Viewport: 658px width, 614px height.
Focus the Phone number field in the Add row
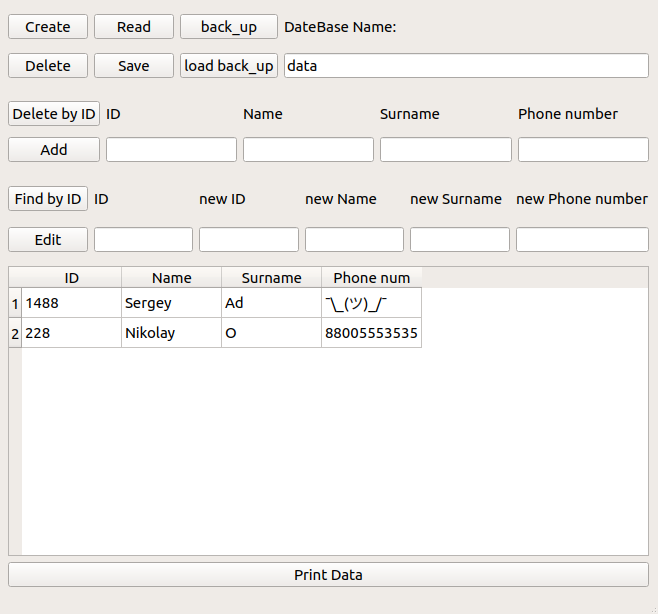583,149
